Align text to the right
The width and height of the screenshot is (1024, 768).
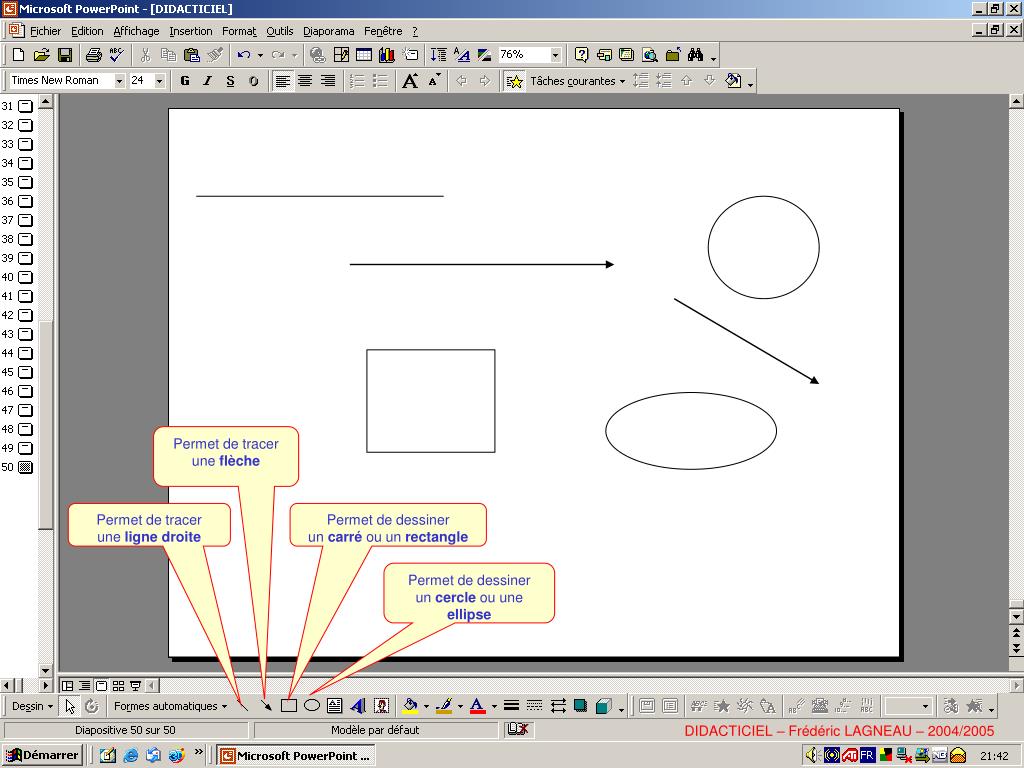click(x=328, y=81)
